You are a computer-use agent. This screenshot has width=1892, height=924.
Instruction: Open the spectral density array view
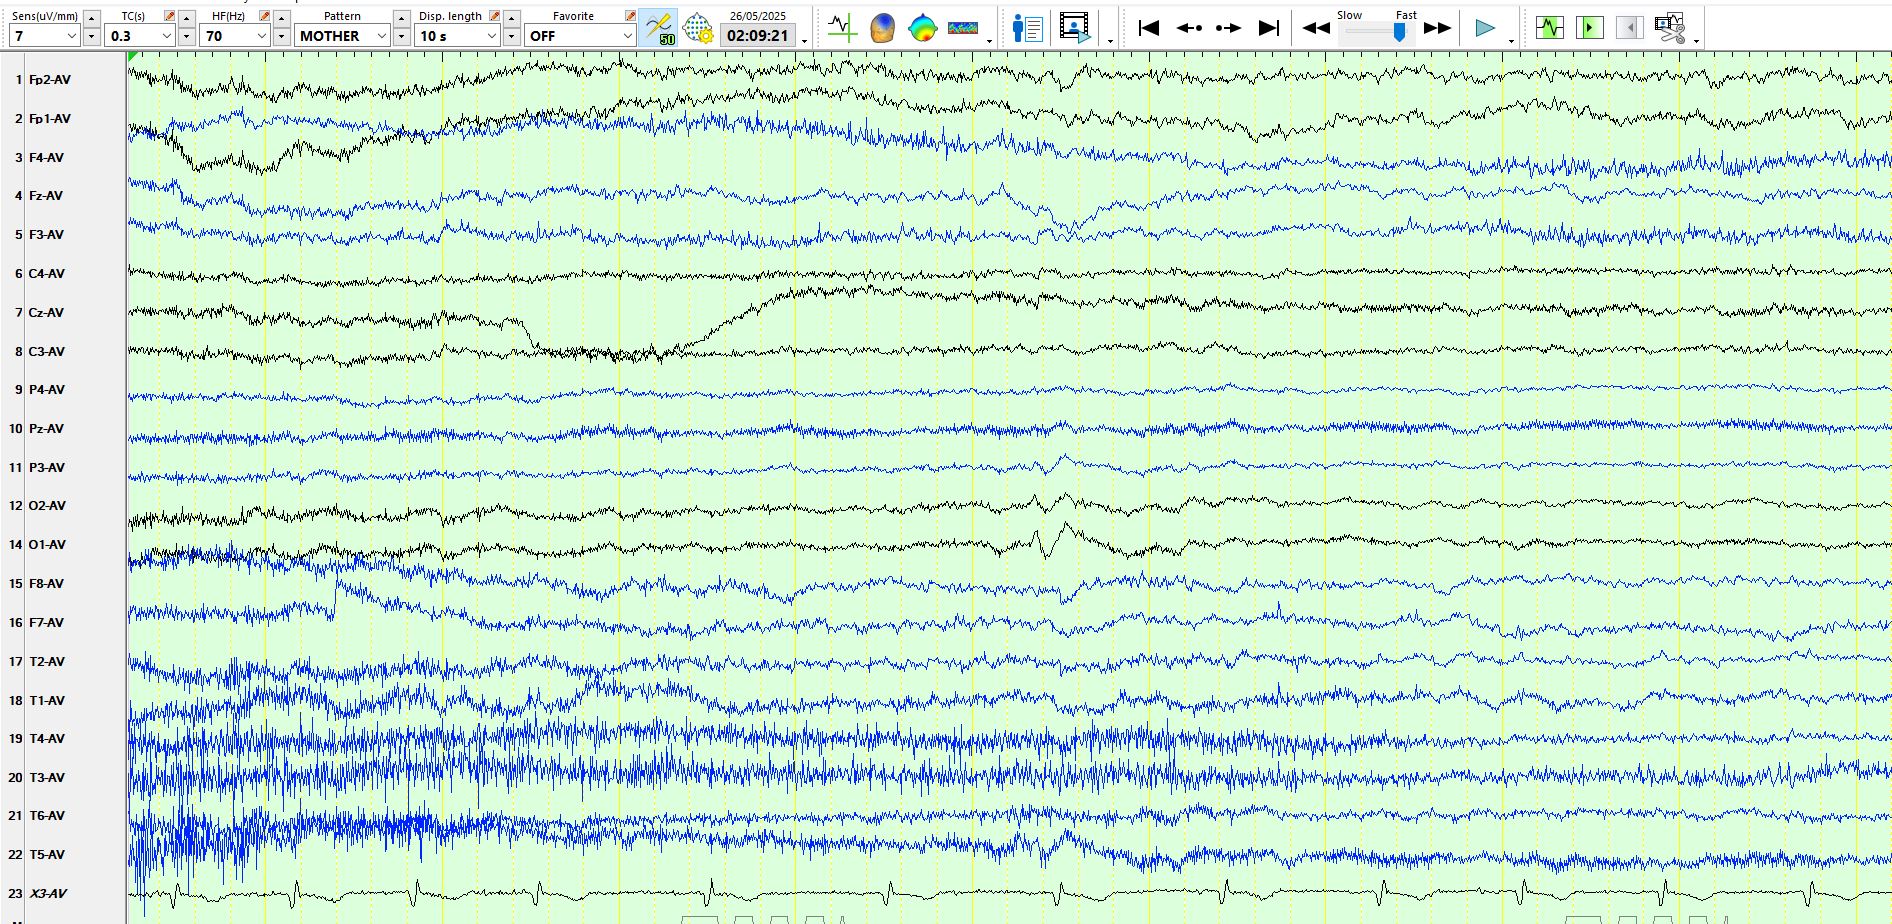[963, 28]
